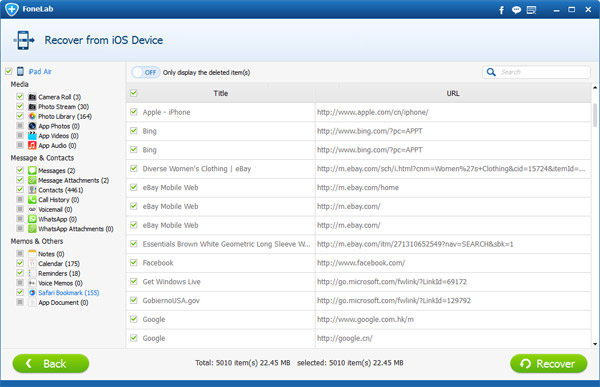Click the App Videos icon
This screenshot has width=600, height=387.
pyautogui.click(x=32, y=136)
